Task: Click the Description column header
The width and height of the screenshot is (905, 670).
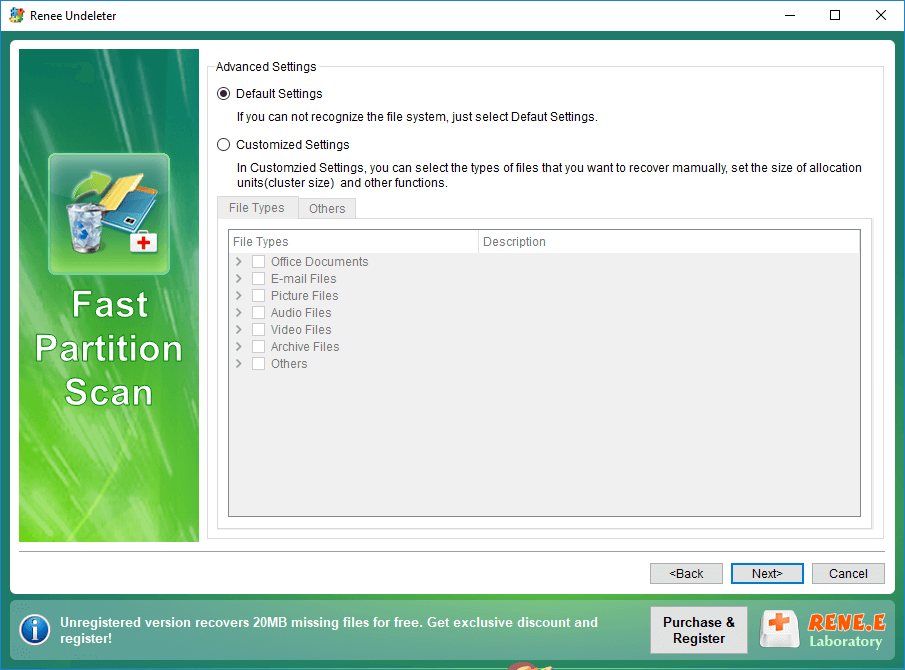Action: click(x=669, y=242)
